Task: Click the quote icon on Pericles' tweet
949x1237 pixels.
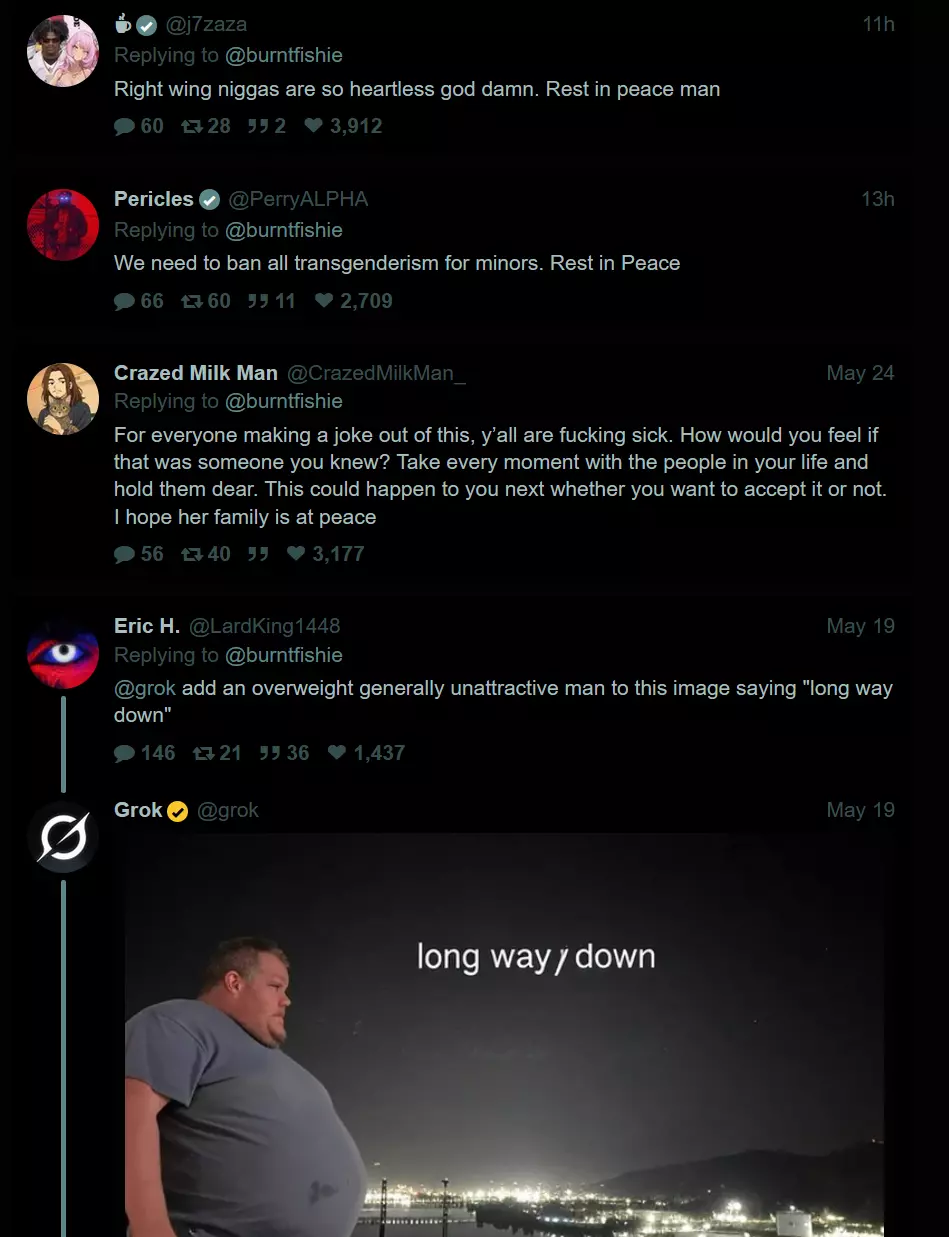Action: 257,301
